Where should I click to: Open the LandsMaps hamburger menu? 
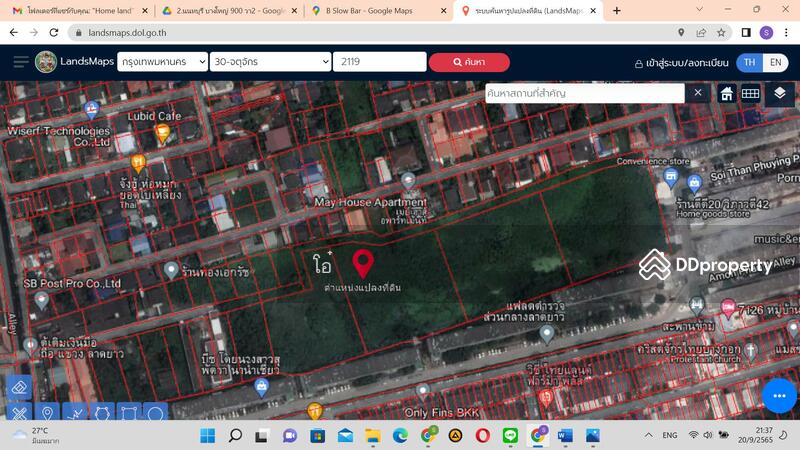pos(21,62)
